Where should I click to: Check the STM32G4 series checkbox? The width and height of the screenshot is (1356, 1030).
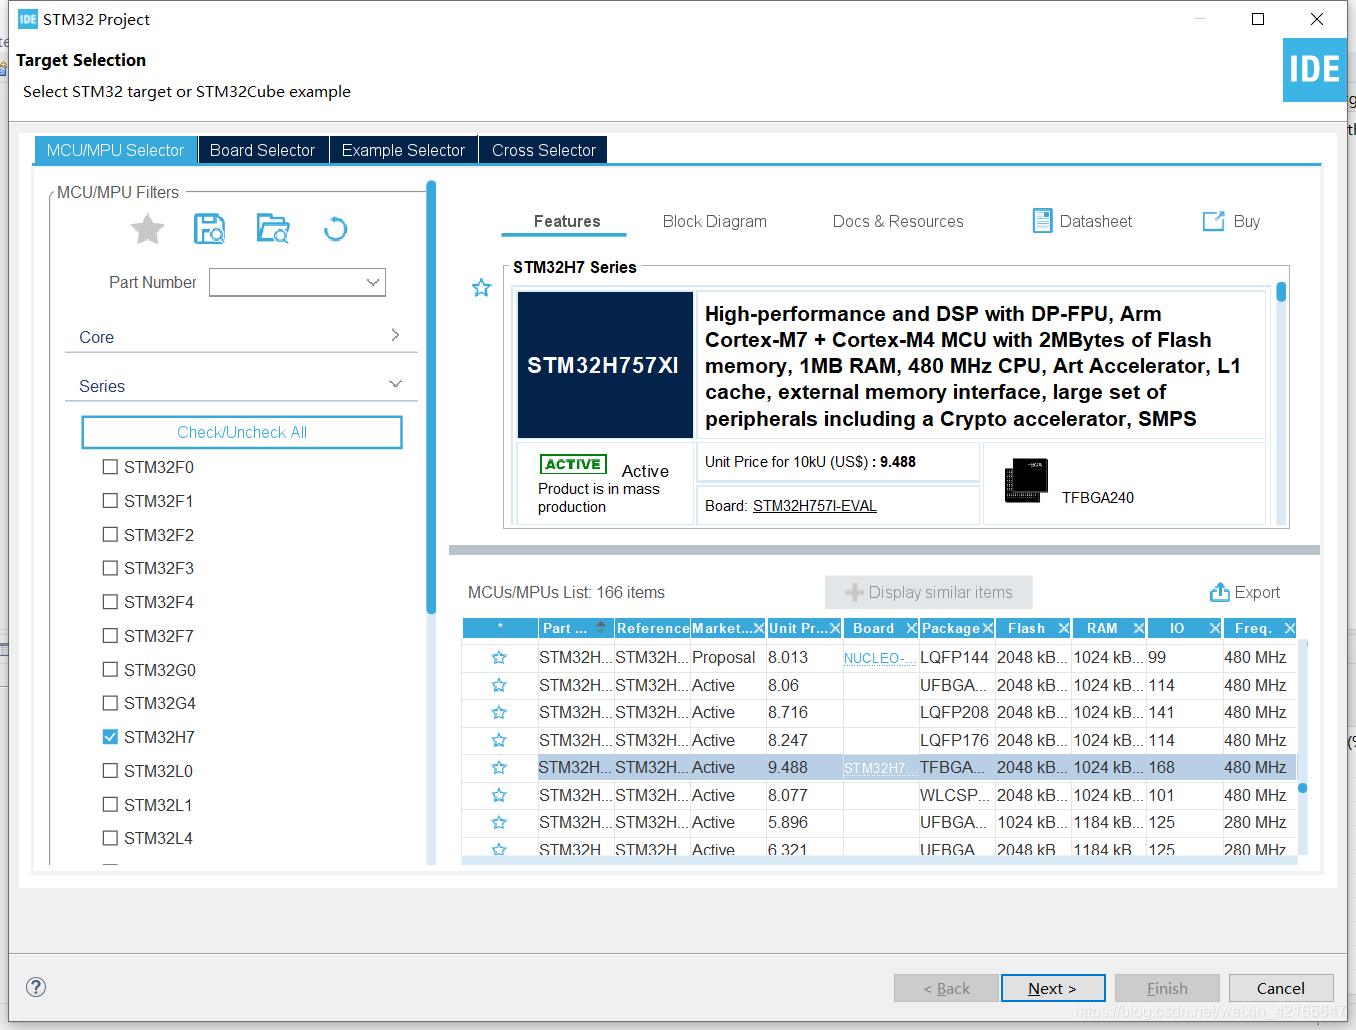tap(110, 703)
